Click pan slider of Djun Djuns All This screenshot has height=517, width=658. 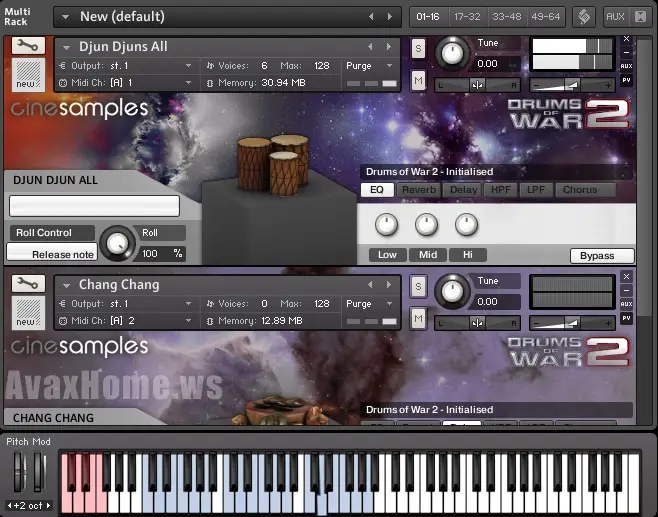(x=477, y=85)
